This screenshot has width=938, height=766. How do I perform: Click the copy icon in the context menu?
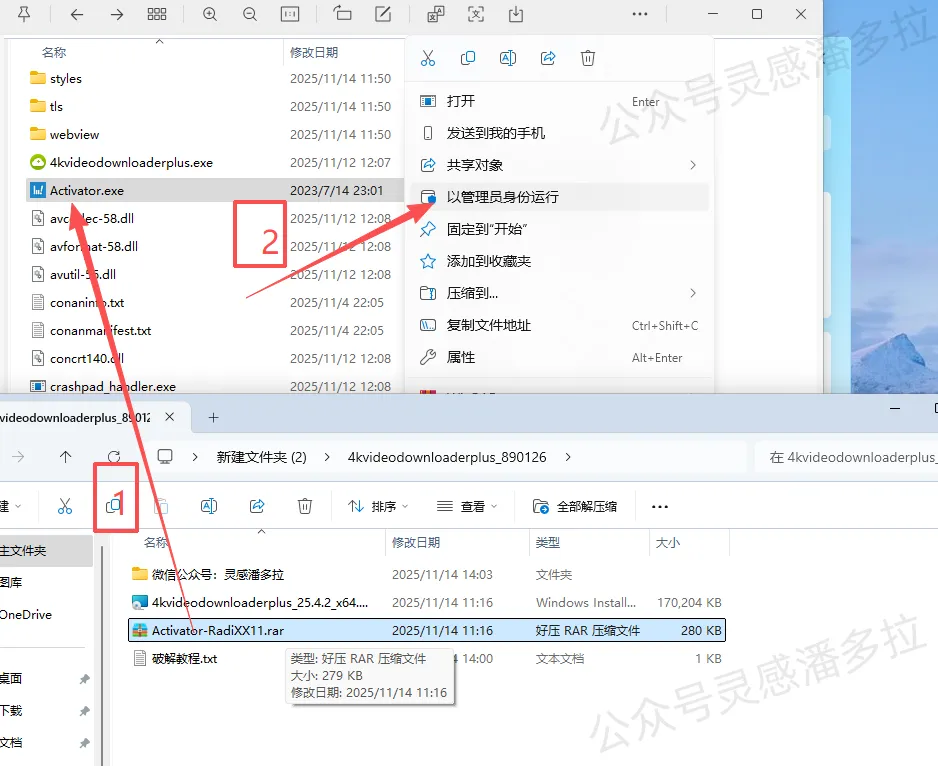click(x=468, y=58)
